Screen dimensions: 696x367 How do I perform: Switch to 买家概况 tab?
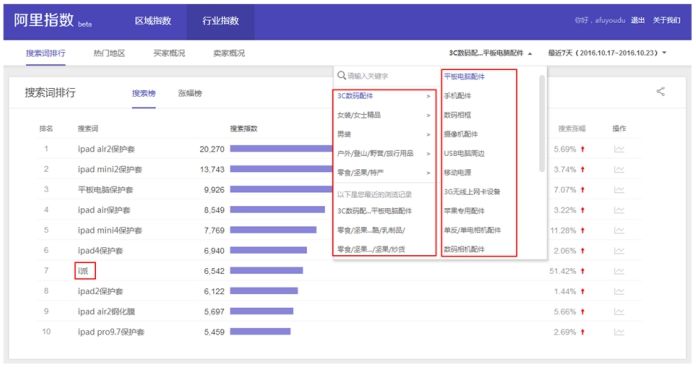point(169,53)
